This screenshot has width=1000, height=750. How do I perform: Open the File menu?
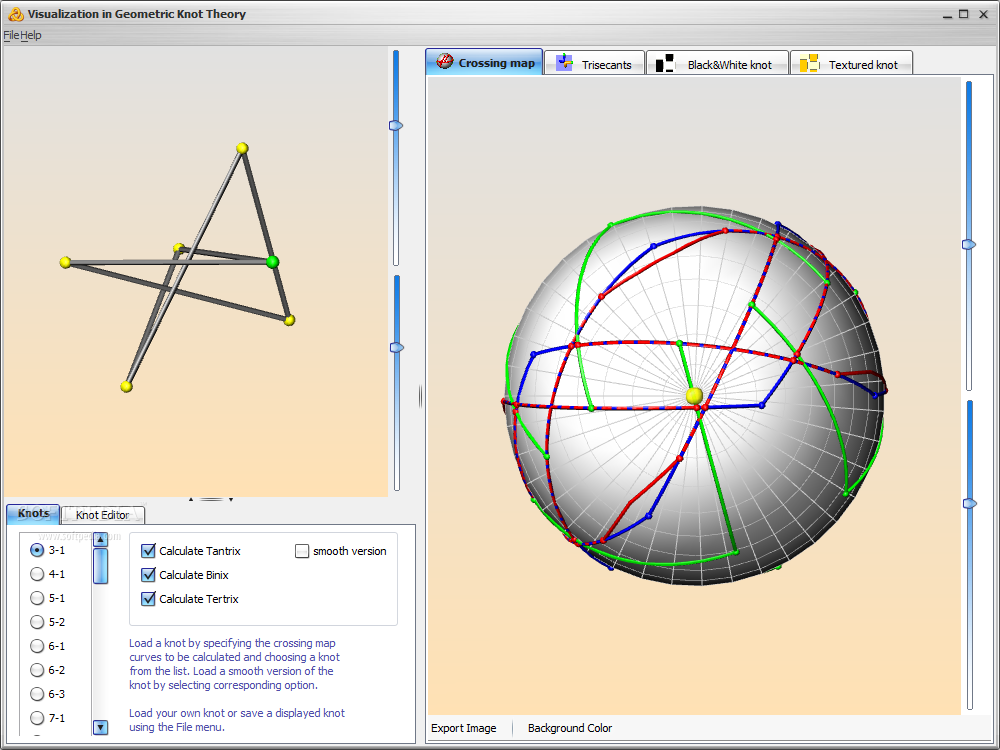(x=11, y=35)
